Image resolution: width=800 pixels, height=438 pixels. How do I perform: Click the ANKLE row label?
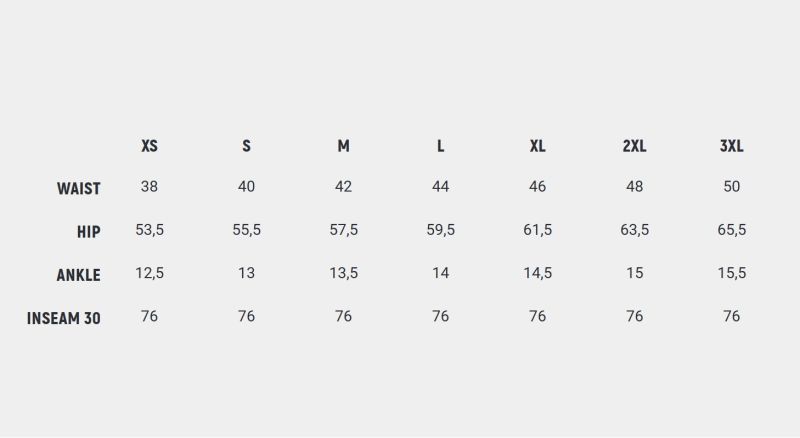[78, 275]
